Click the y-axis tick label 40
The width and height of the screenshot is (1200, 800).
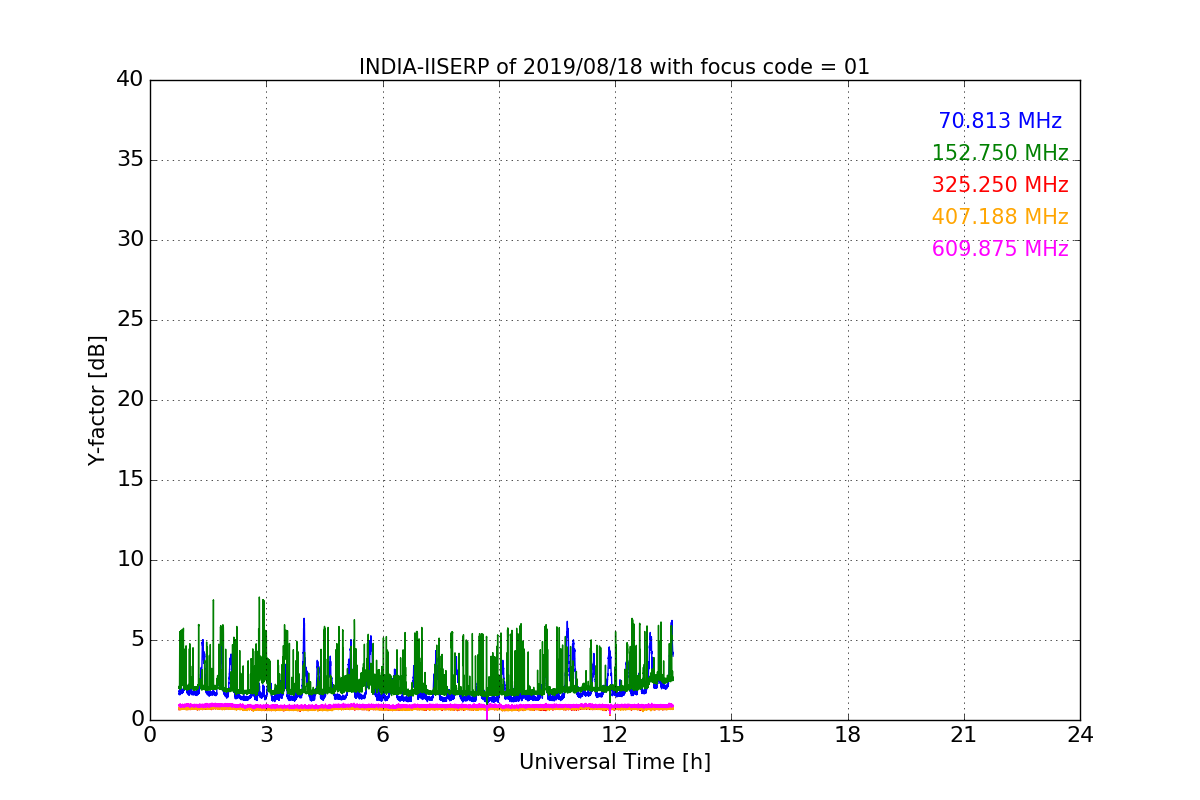(x=130, y=79)
